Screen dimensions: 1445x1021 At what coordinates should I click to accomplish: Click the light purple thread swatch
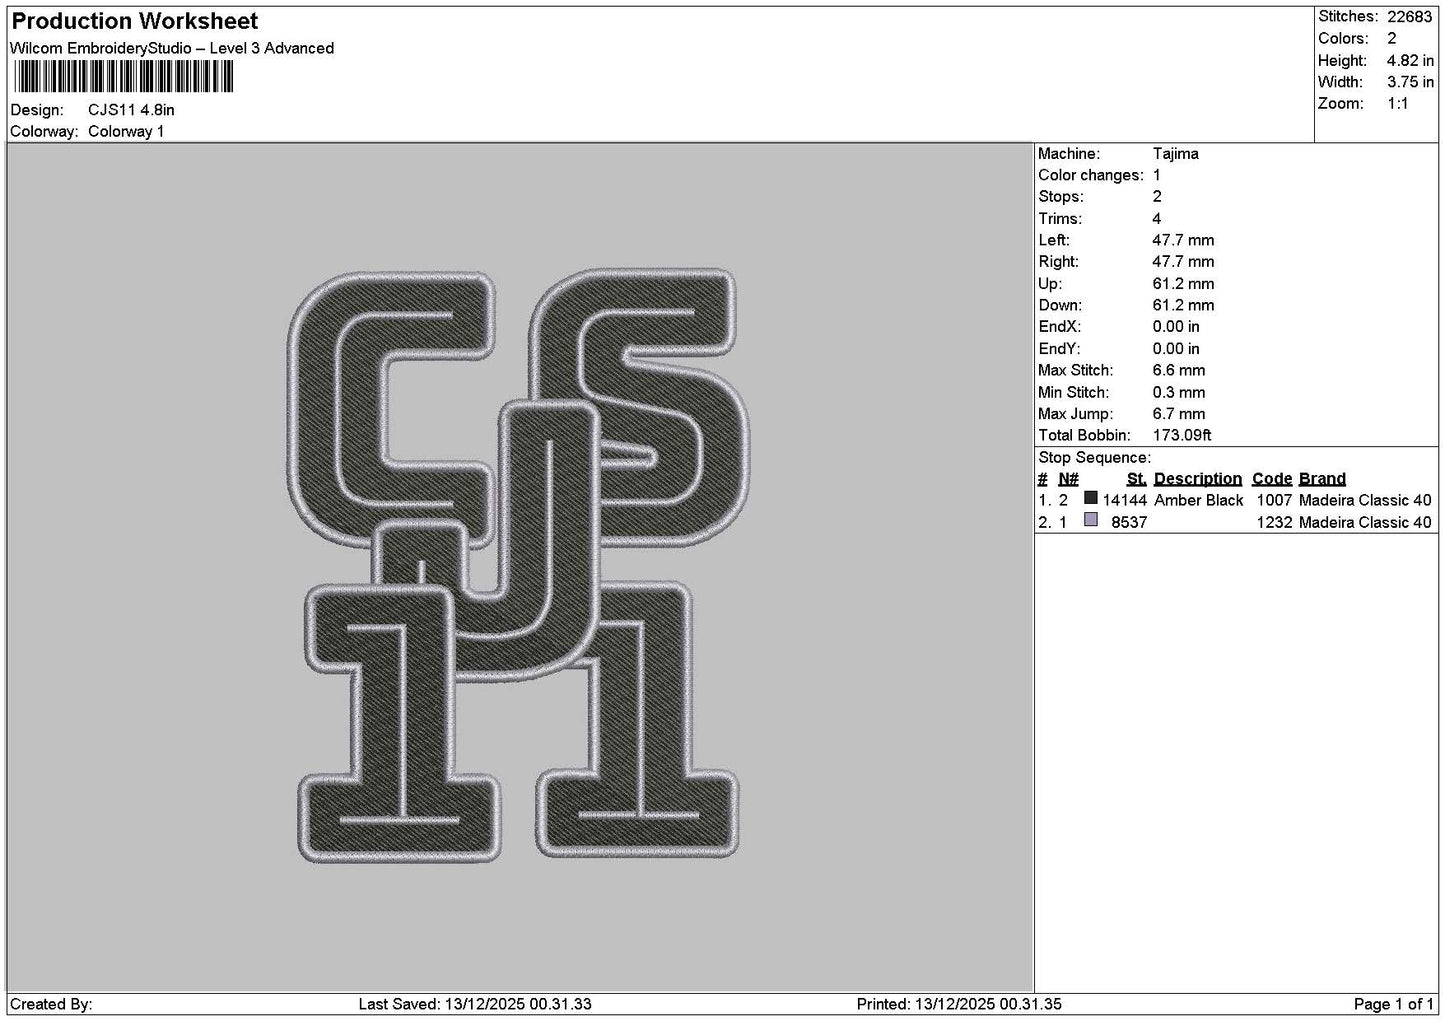1091,520
